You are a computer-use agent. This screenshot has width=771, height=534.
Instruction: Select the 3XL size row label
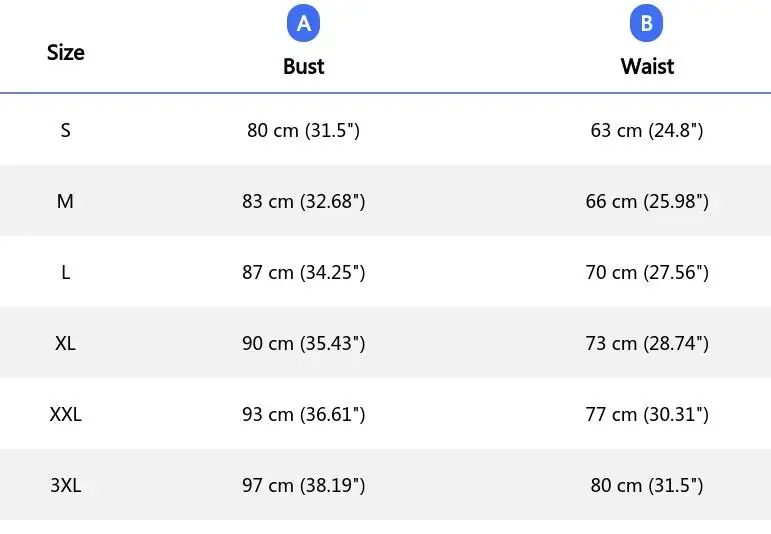click(x=65, y=485)
